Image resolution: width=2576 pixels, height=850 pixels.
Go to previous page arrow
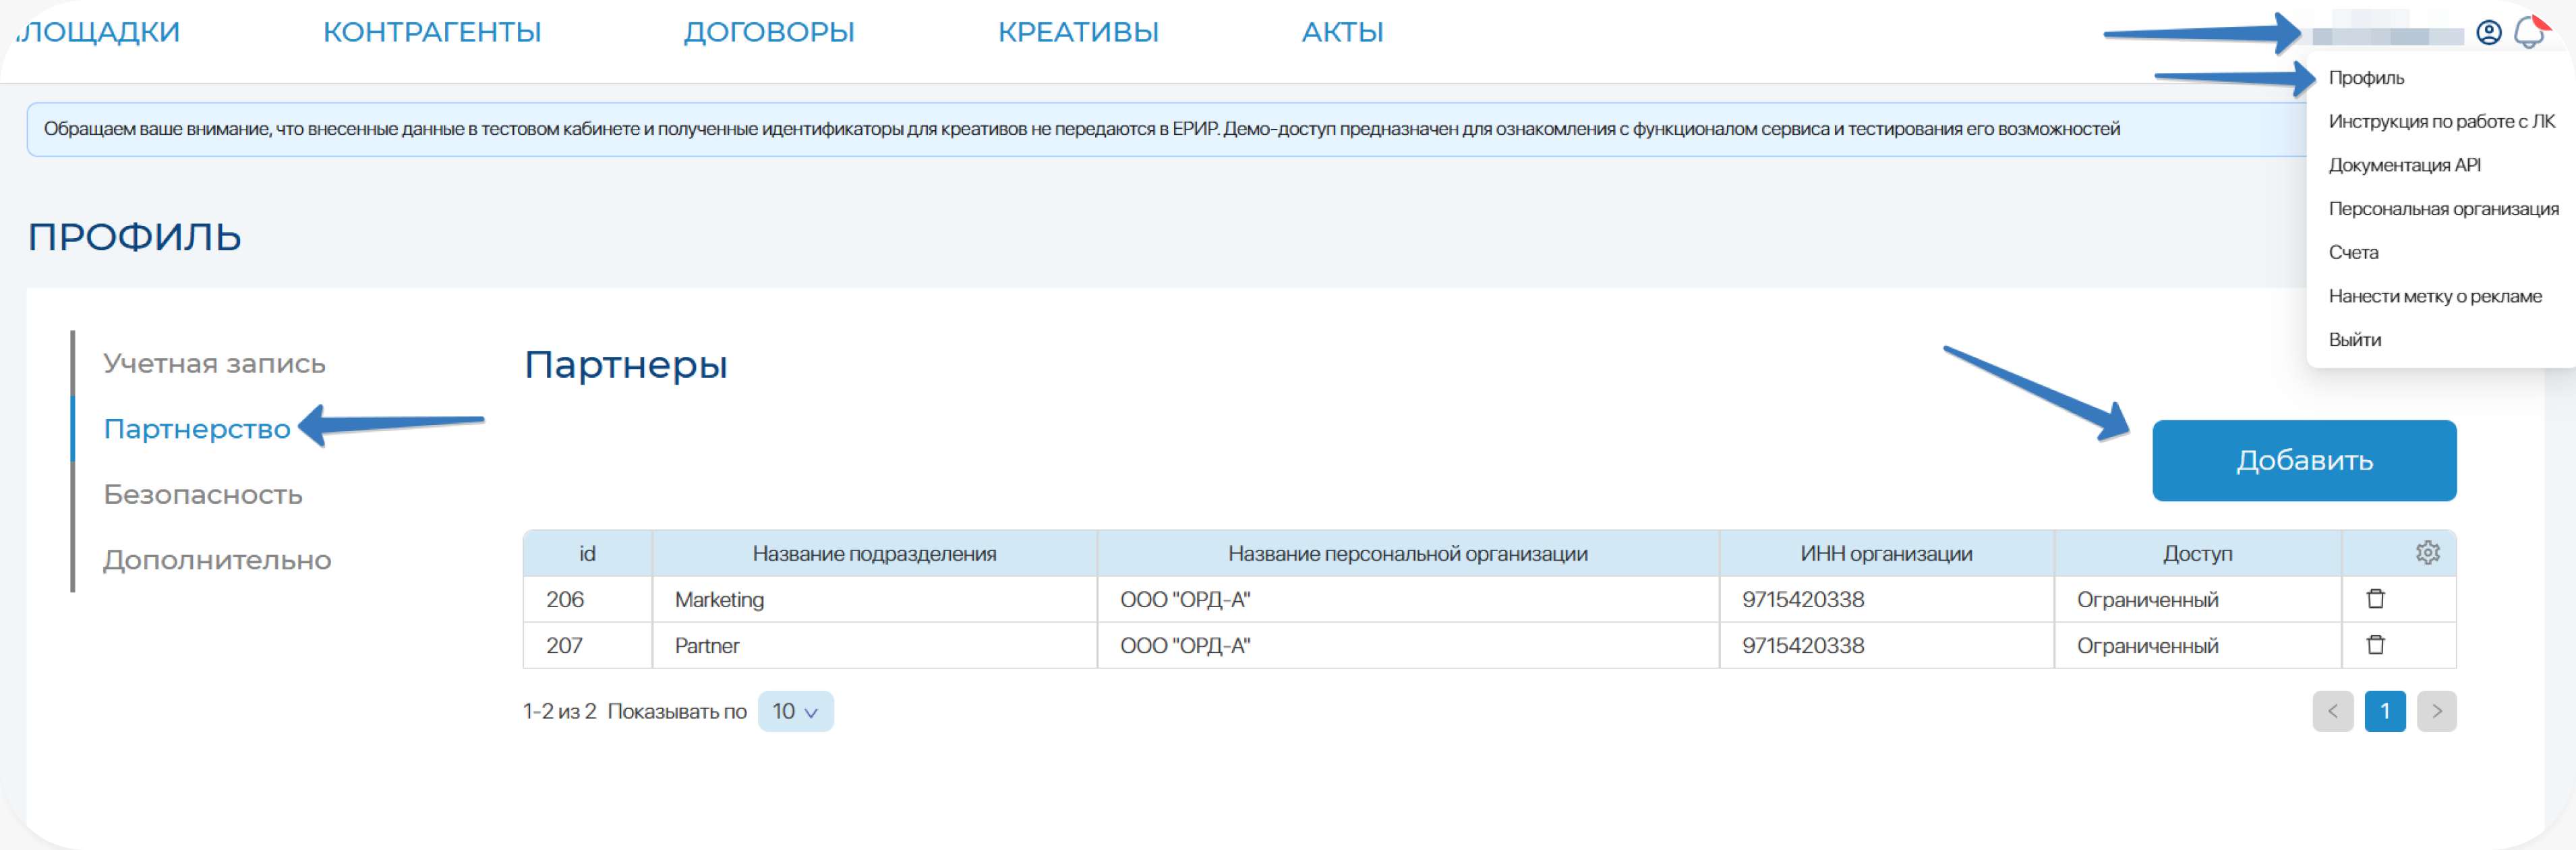(2332, 711)
